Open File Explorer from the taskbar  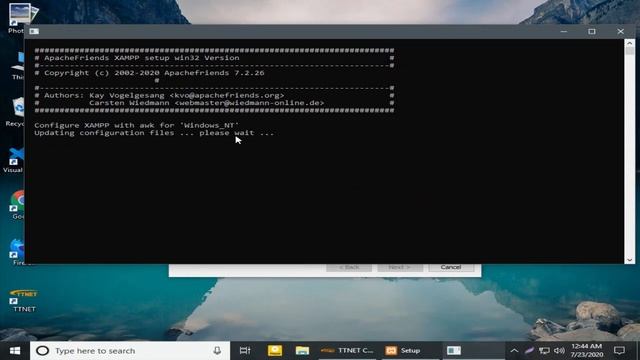[x=302, y=351]
